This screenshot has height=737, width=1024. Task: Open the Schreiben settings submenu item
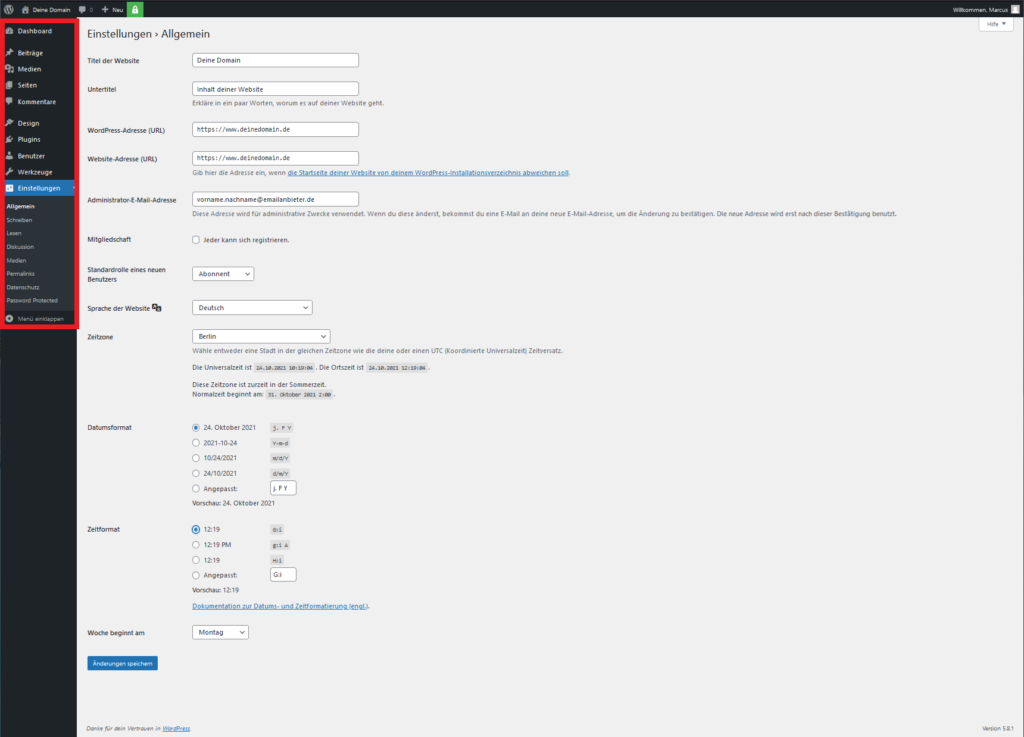19,220
